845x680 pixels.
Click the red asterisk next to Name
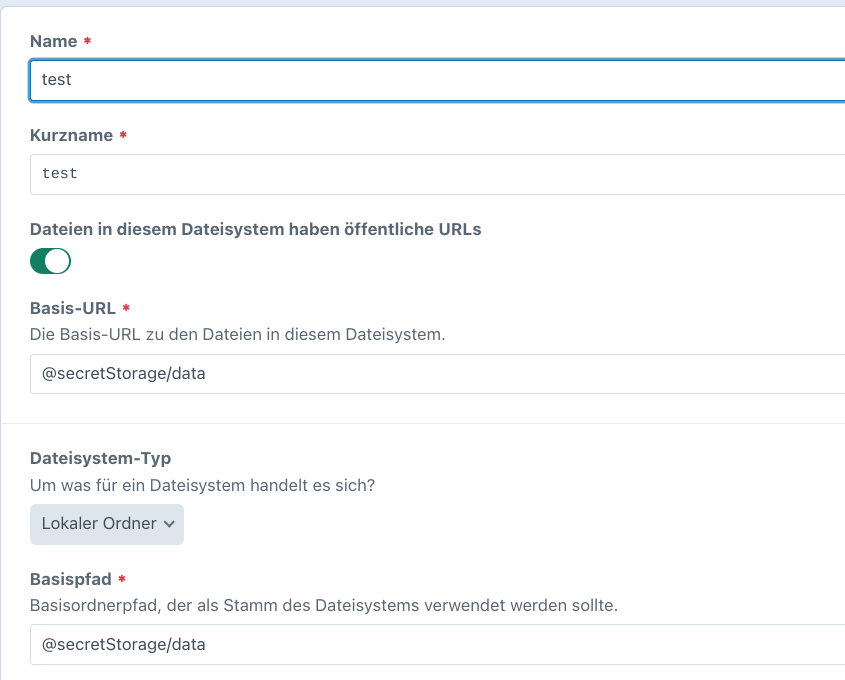87,42
